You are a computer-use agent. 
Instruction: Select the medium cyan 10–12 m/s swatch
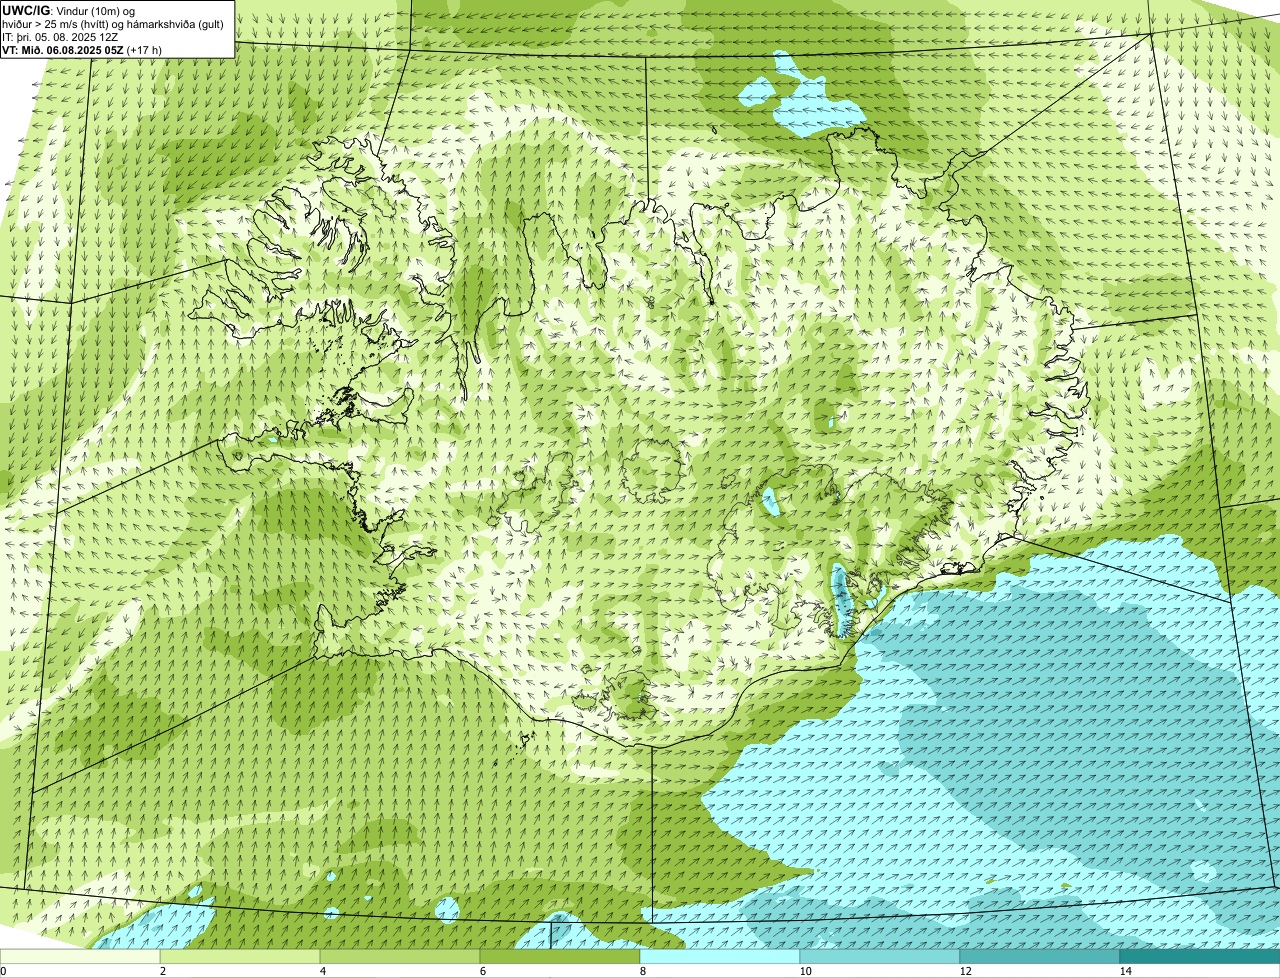(880, 956)
